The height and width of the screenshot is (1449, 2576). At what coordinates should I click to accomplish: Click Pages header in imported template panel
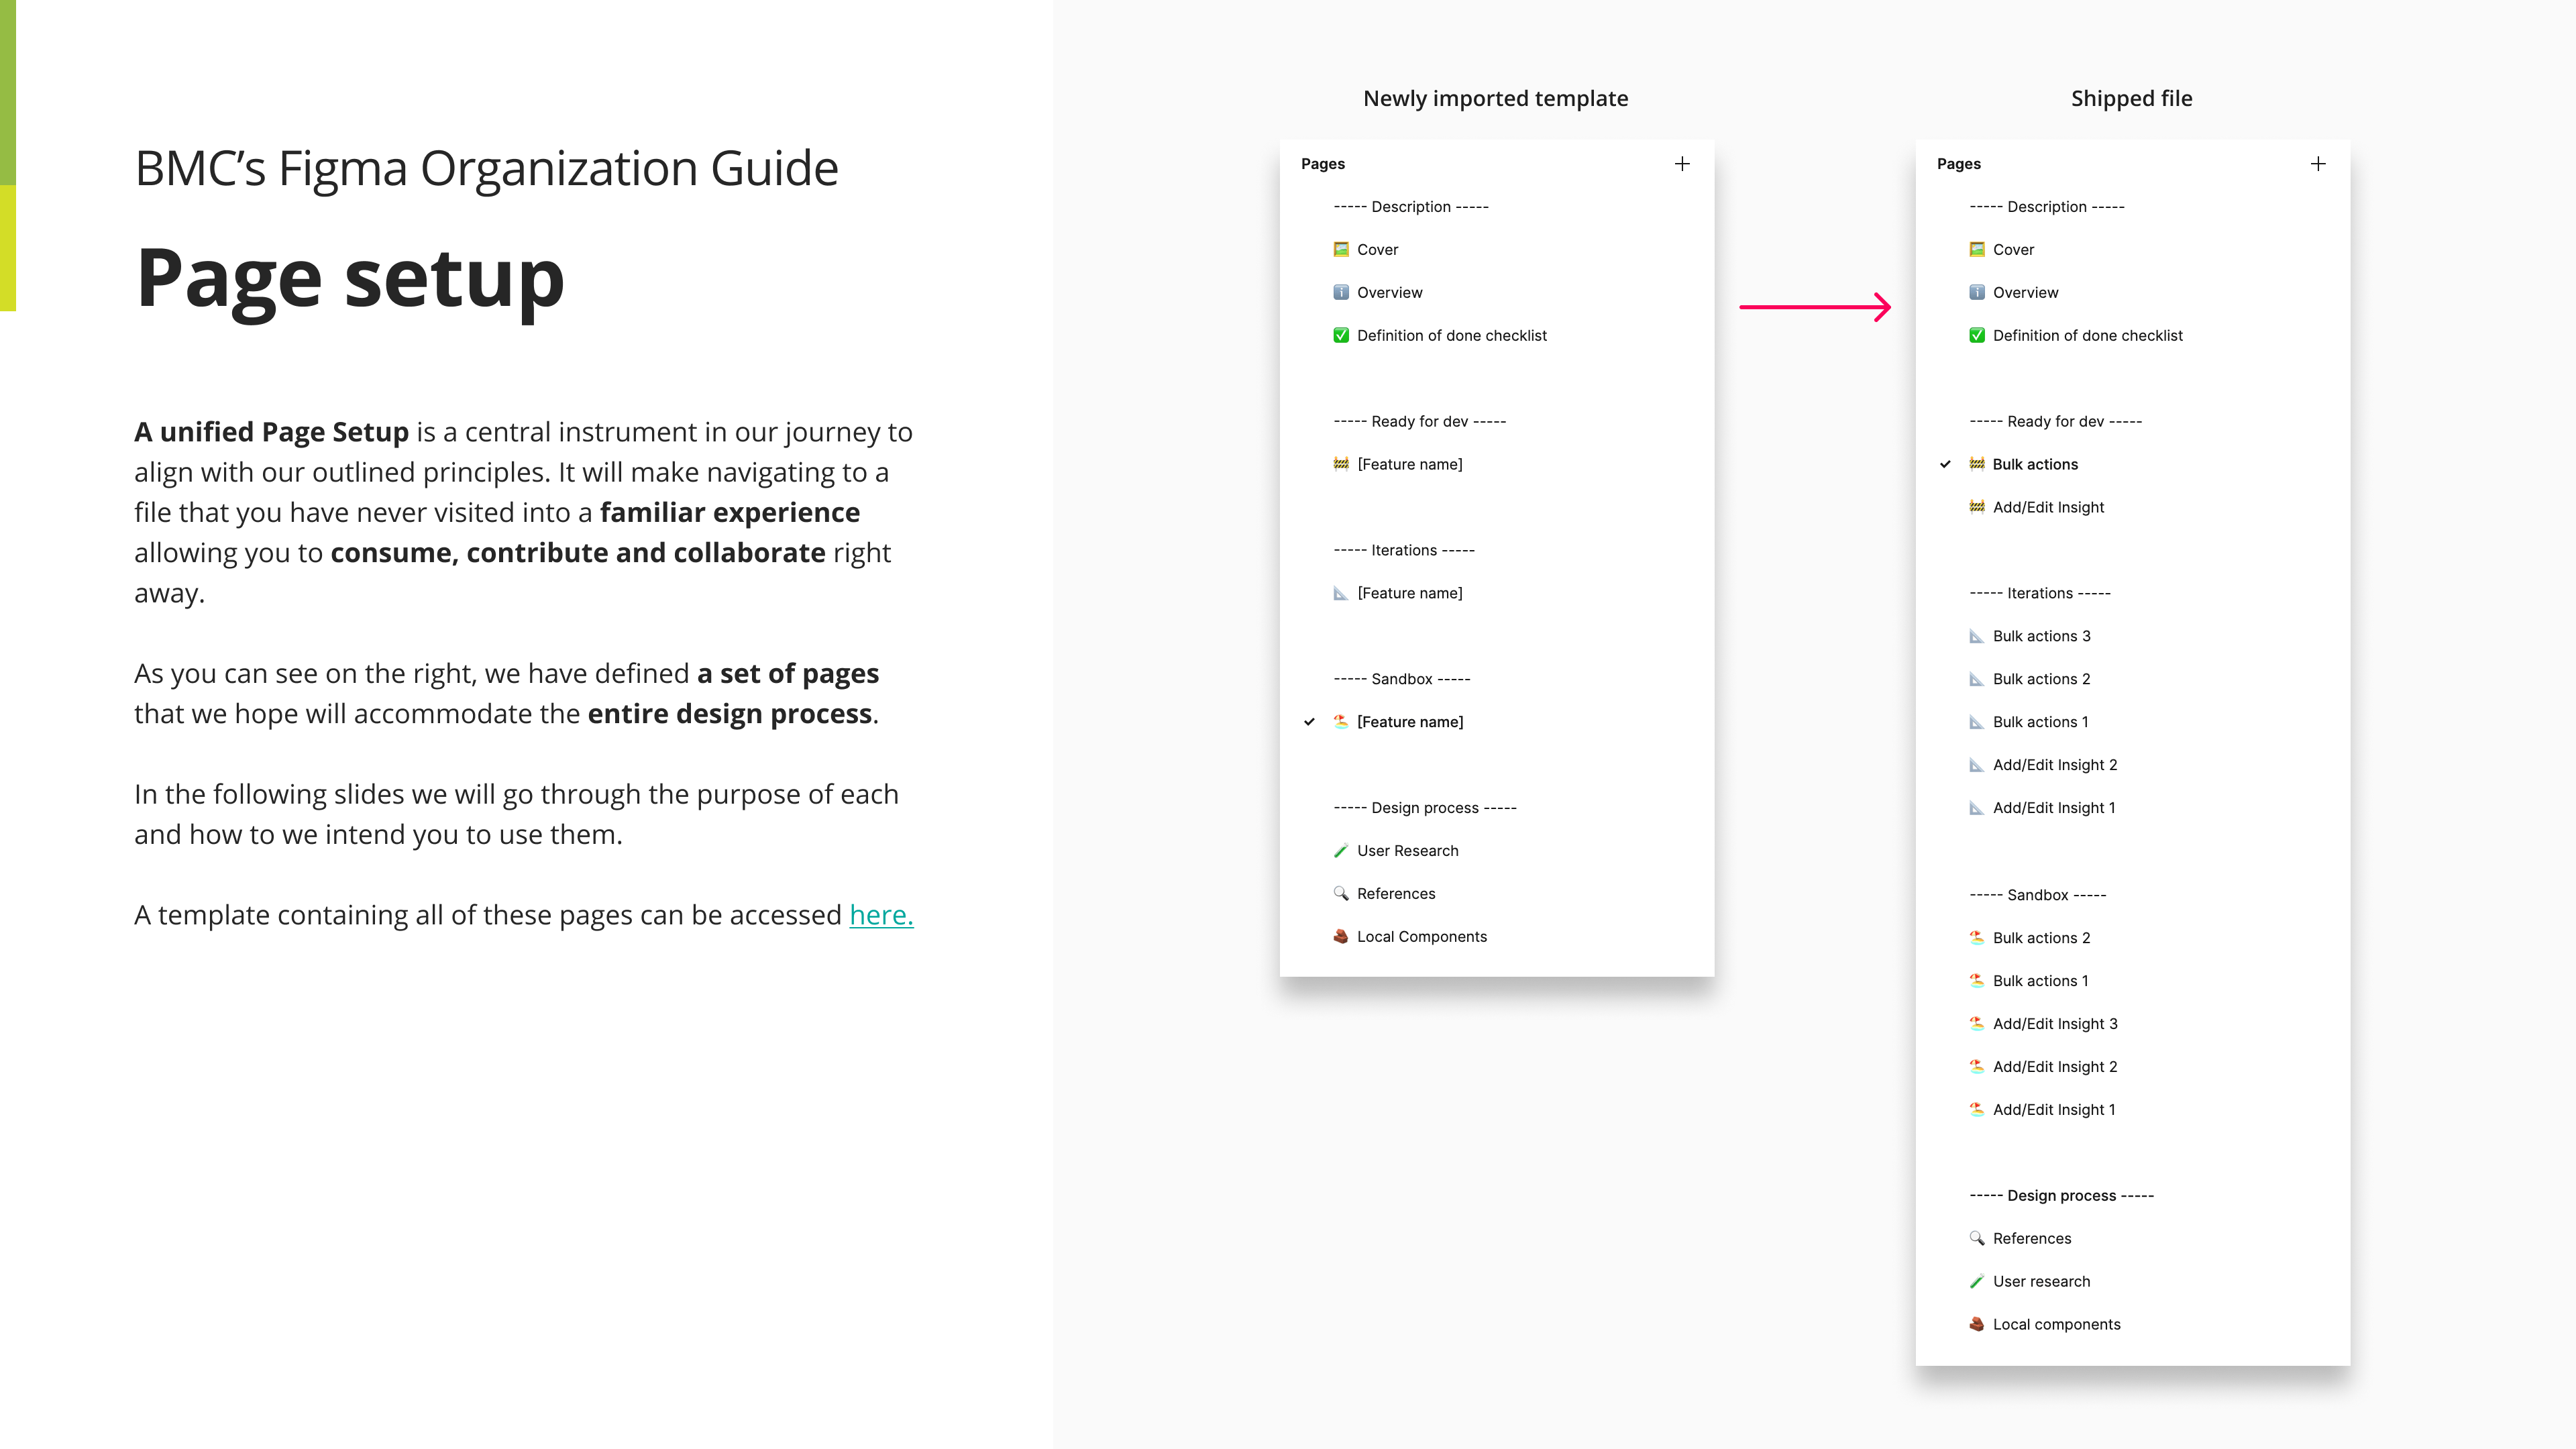tap(1323, 164)
